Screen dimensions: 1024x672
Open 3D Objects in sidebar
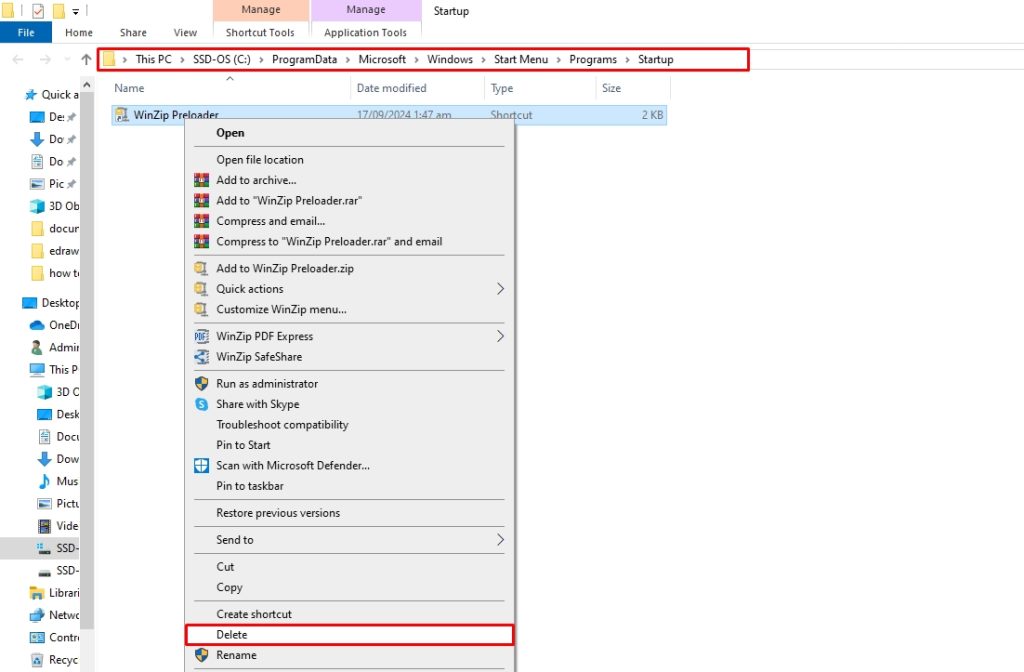click(x=55, y=206)
